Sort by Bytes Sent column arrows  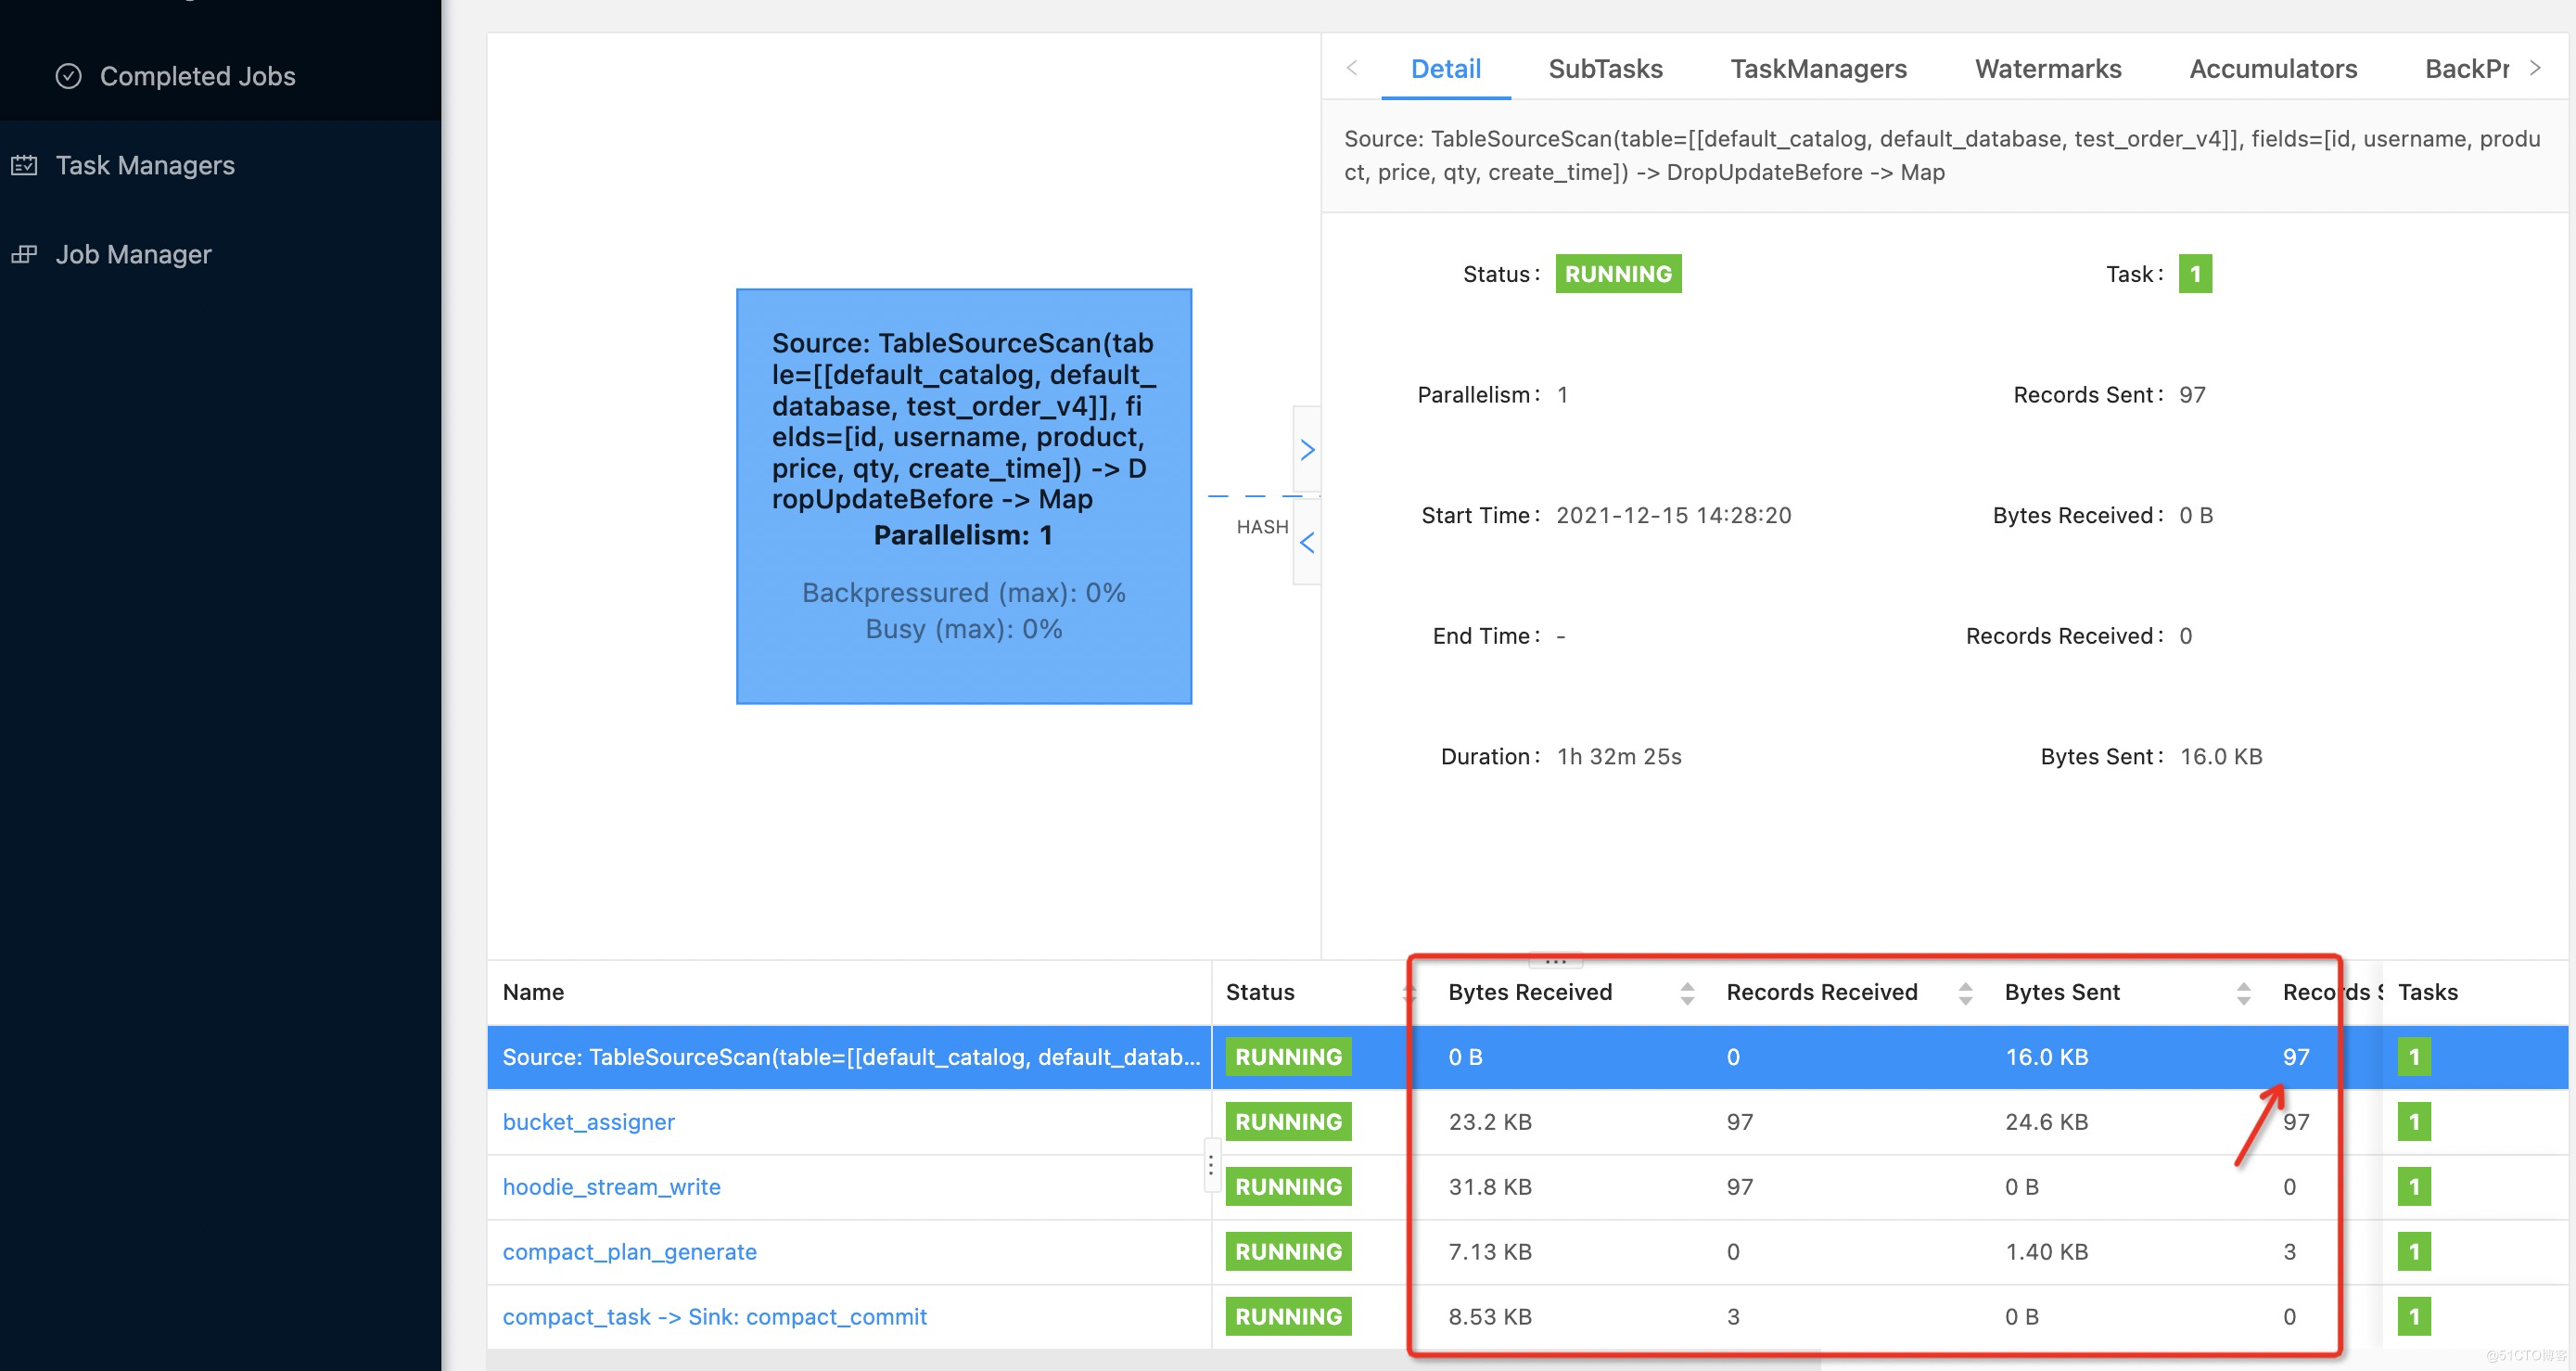[2243, 992]
